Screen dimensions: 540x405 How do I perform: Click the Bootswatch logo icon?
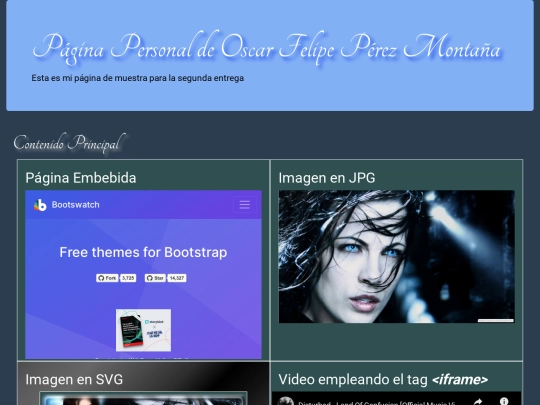(40, 205)
